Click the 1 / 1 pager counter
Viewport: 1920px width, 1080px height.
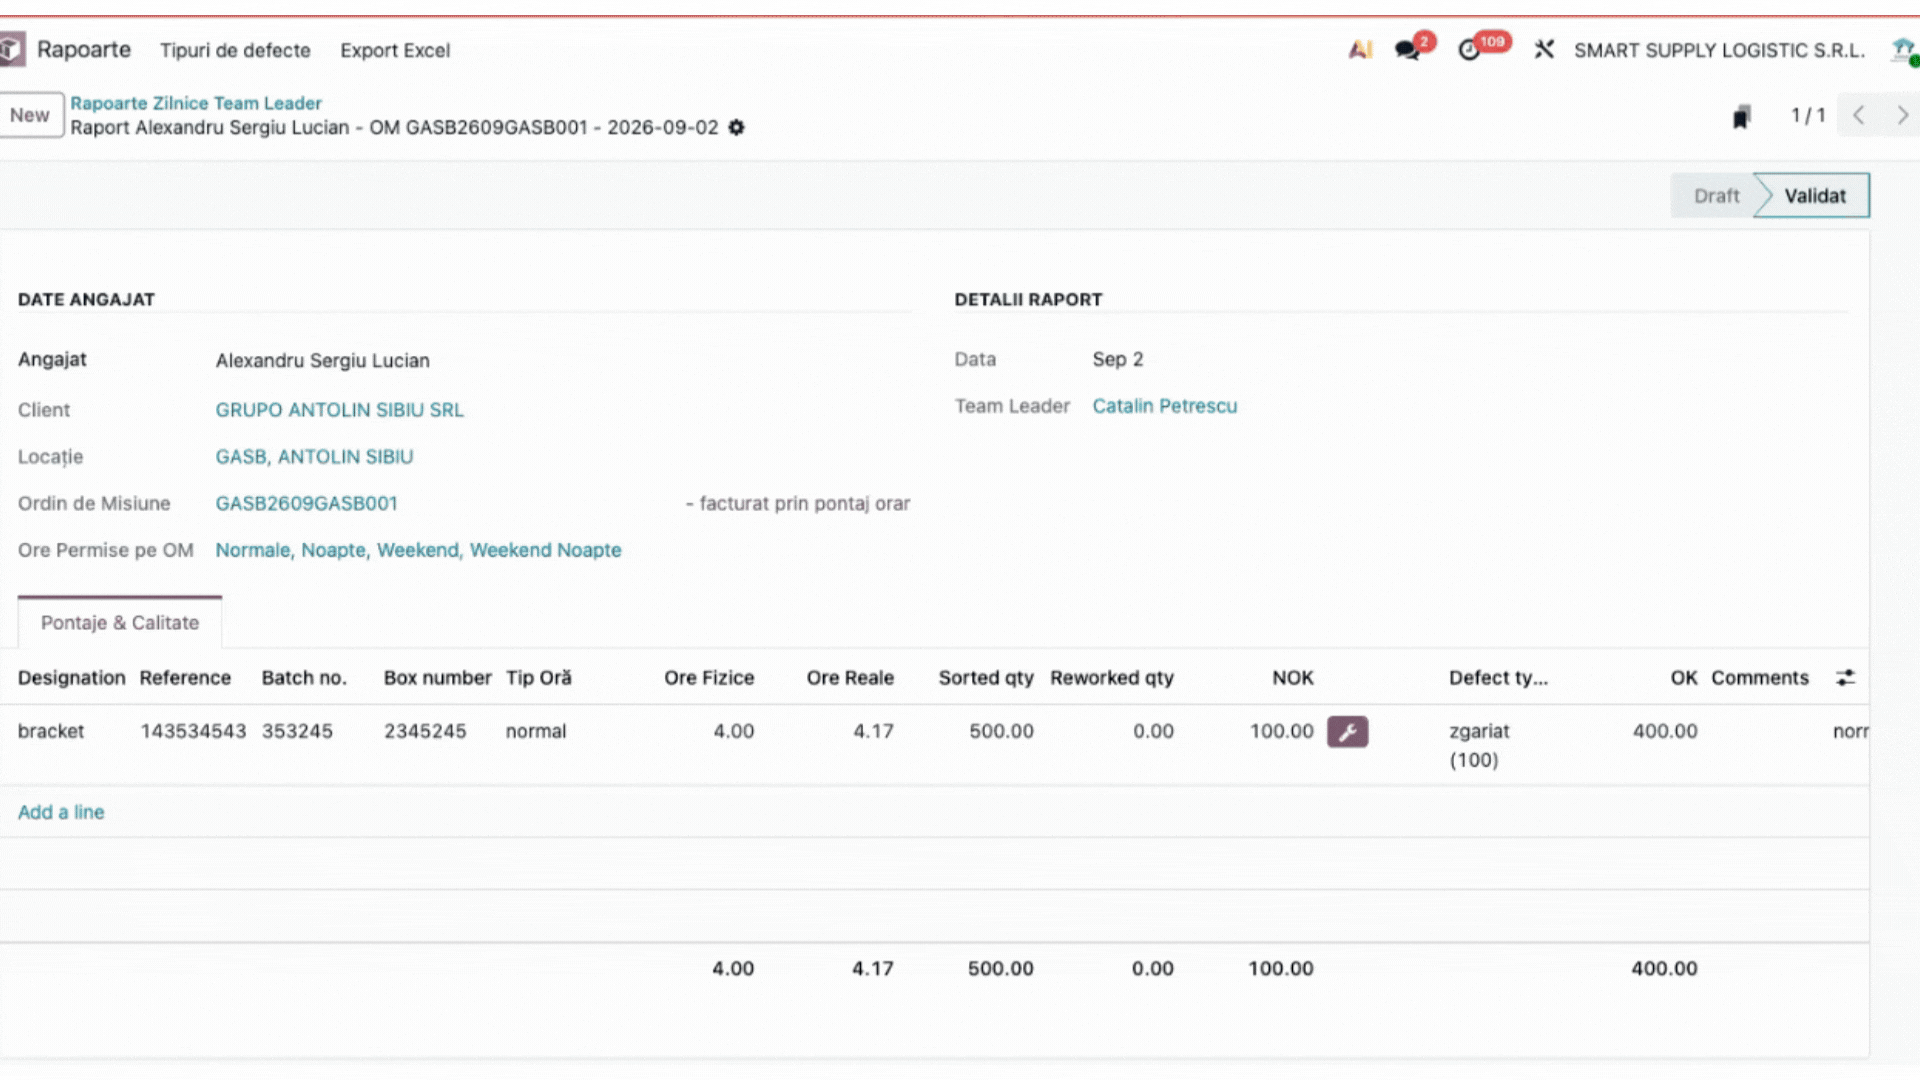coord(1807,116)
